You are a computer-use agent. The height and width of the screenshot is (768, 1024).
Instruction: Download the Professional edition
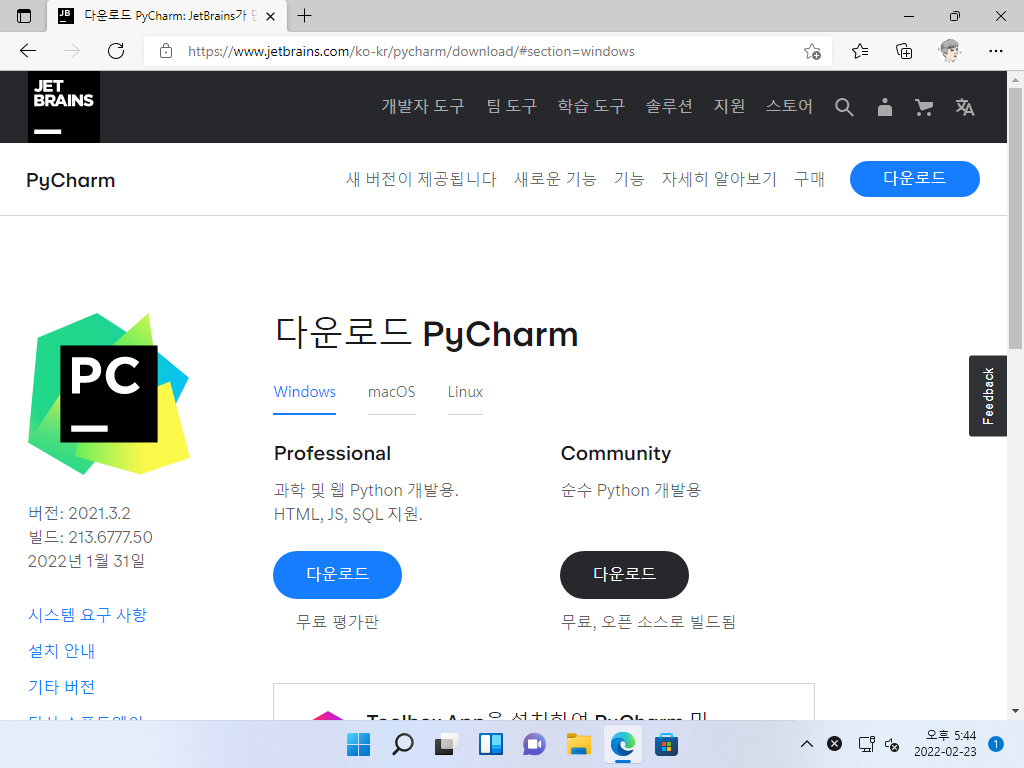(337, 575)
